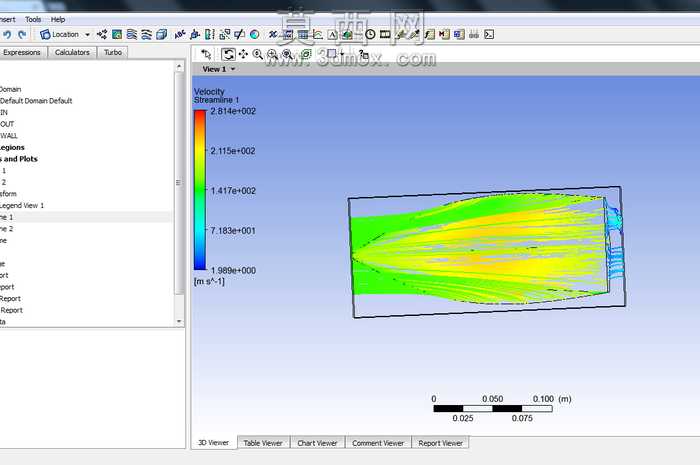Open the Tools menu
Viewport: 700px width, 465px height.
click(x=33, y=20)
